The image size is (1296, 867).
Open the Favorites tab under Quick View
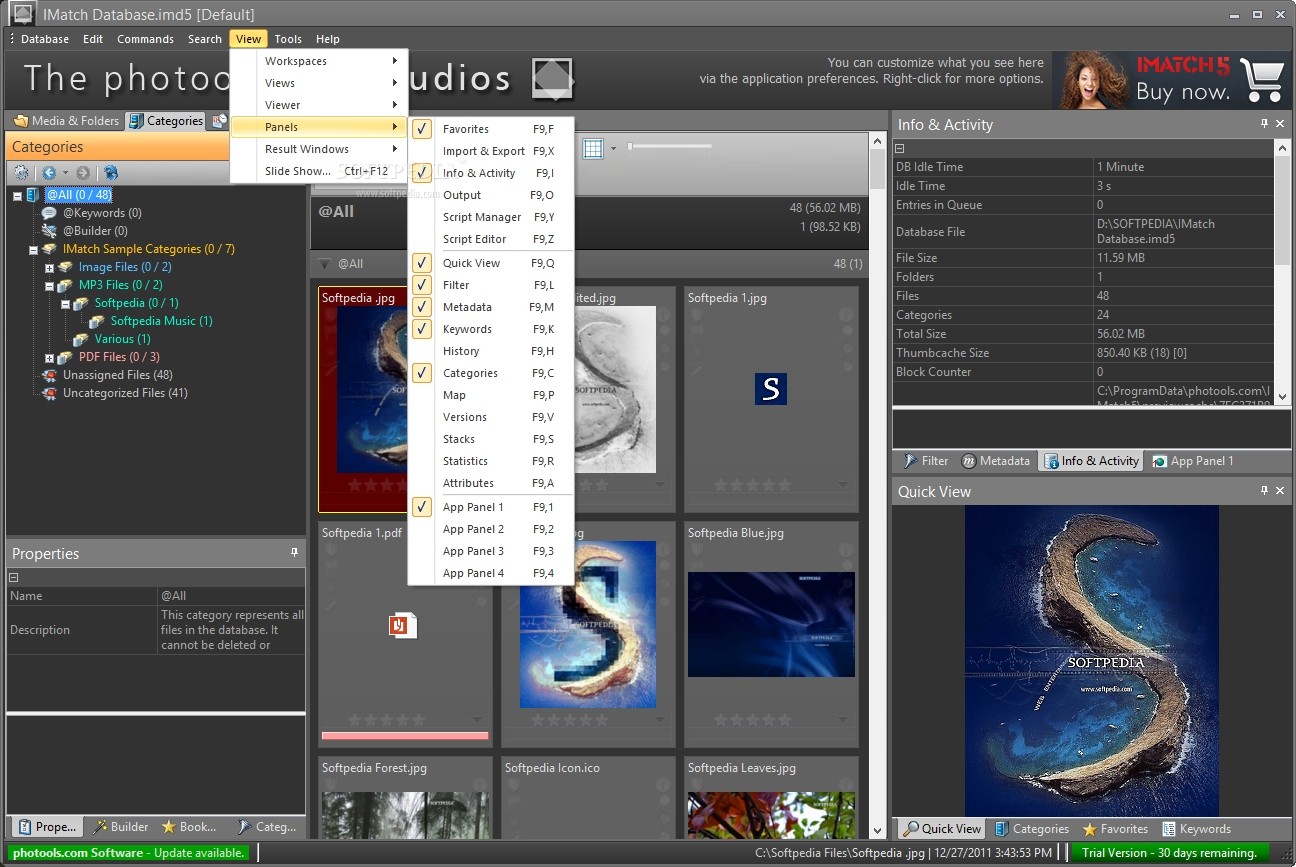pyautogui.click(x=1114, y=829)
